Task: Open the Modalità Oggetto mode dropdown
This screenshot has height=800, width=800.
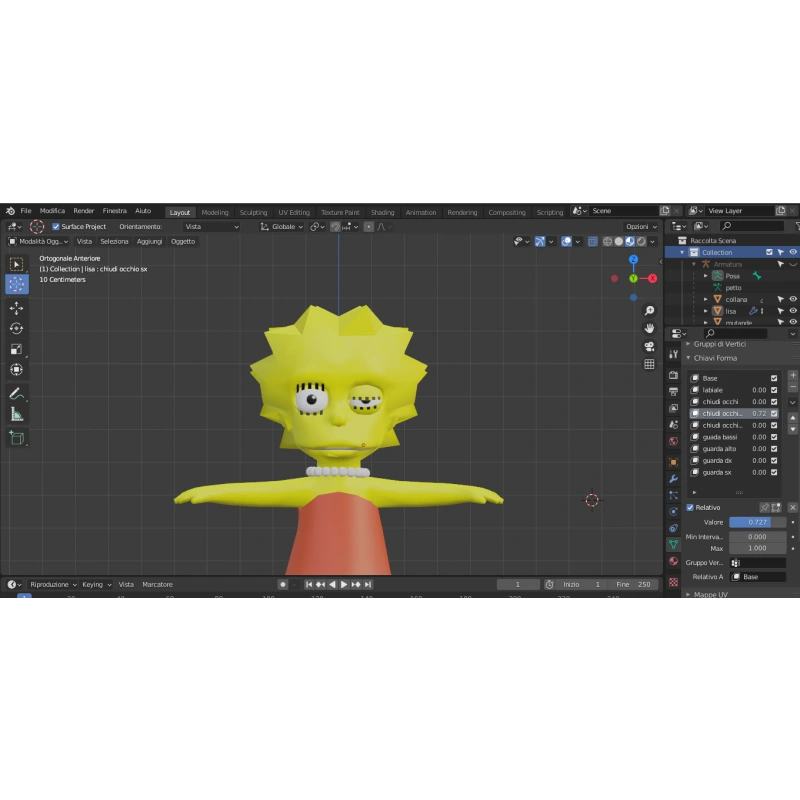Action: click(38, 241)
